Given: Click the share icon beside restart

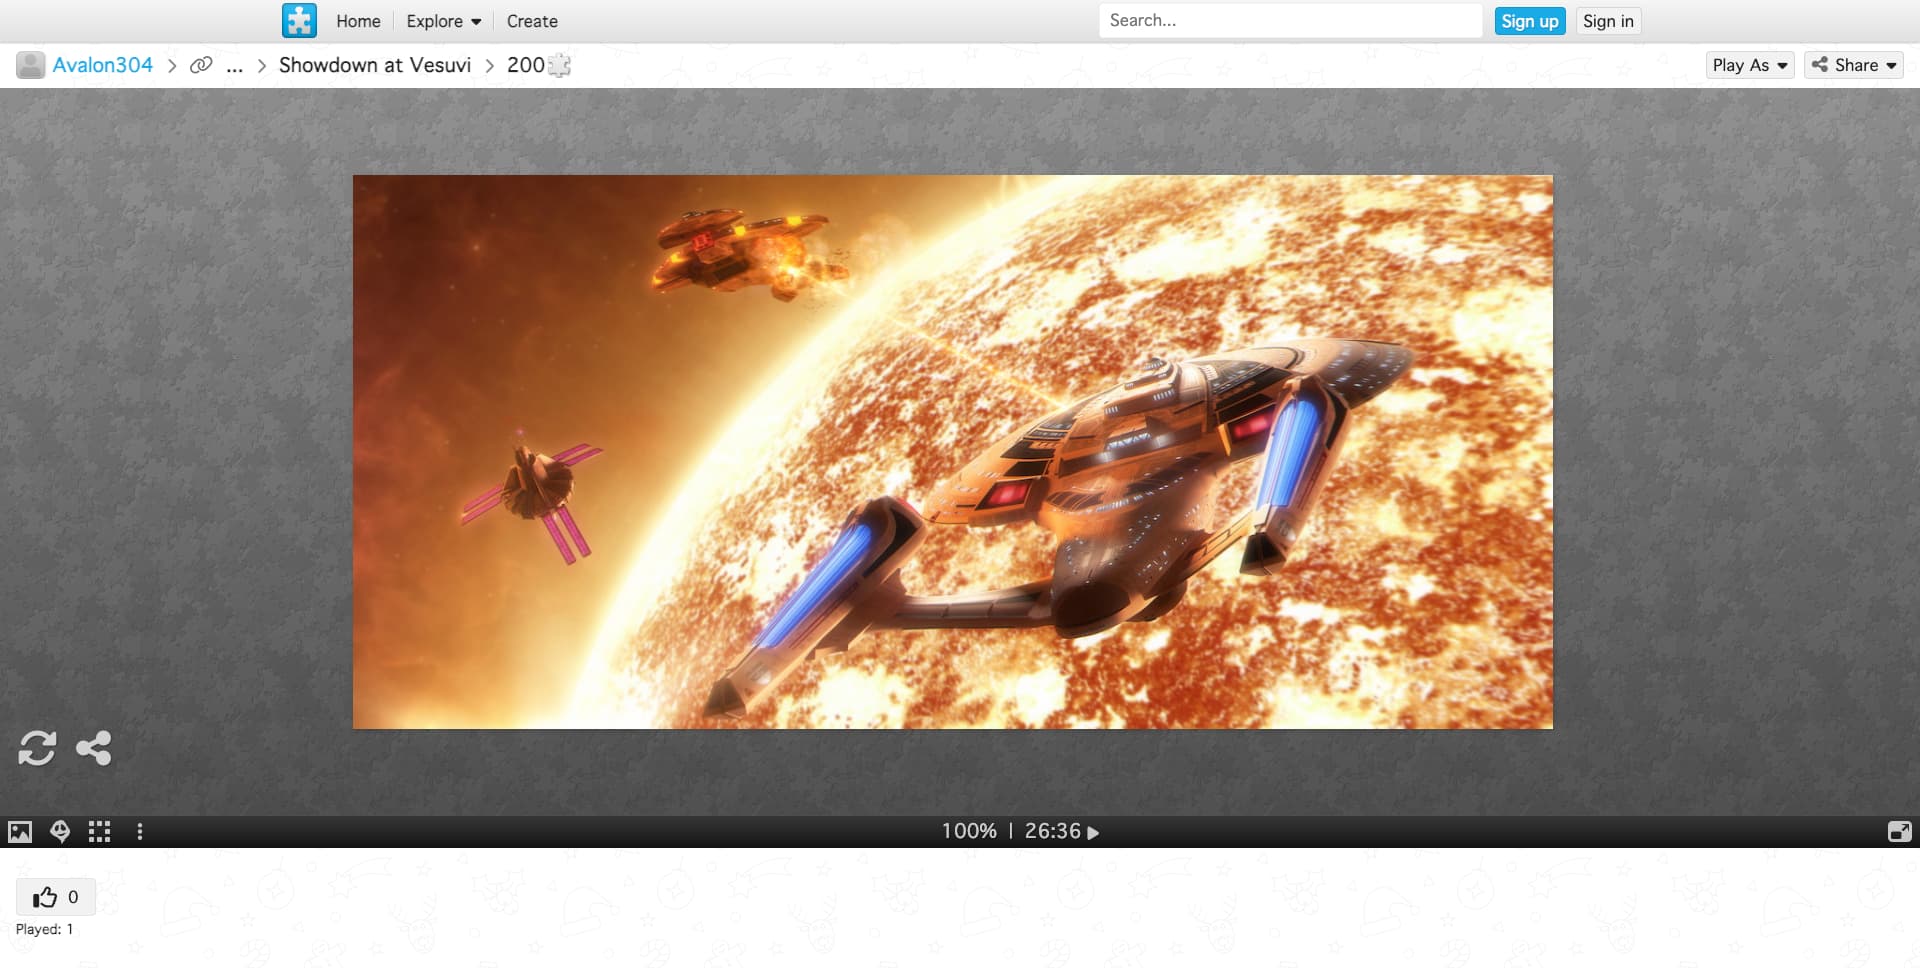Looking at the screenshot, I should tap(93, 748).
